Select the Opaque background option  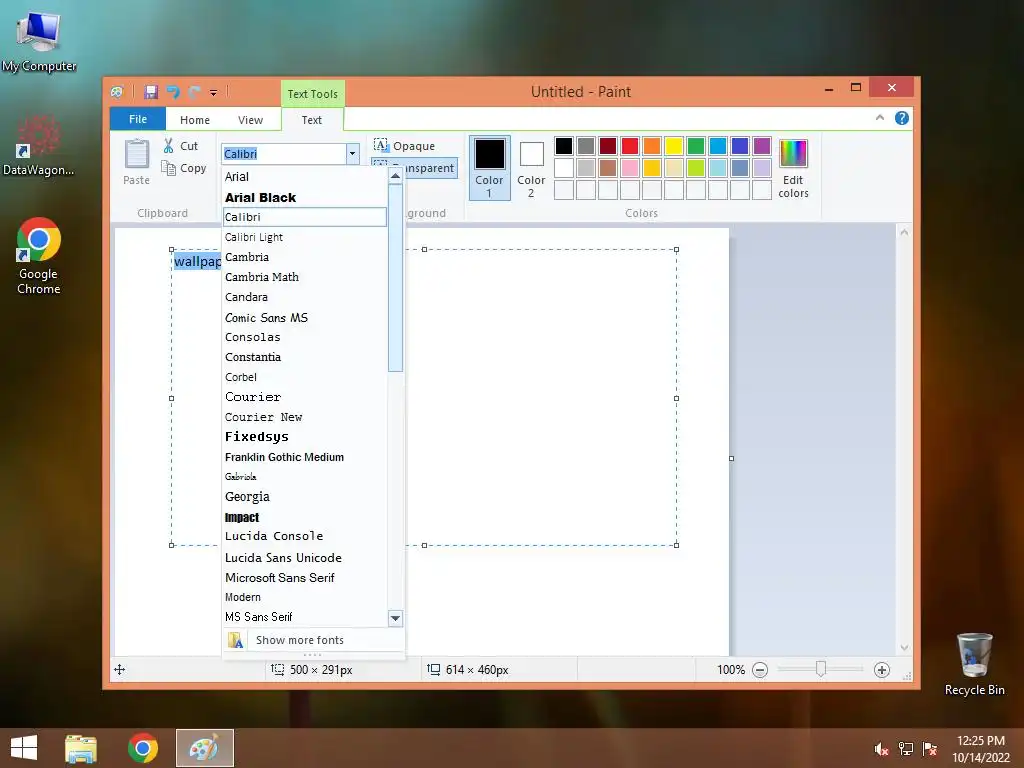405,146
